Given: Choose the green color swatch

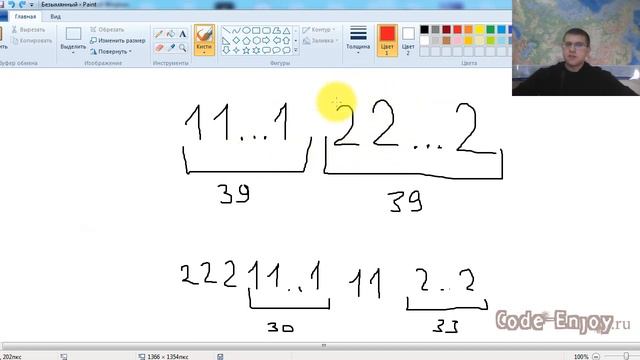Looking at the screenshot, I should (491, 29).
